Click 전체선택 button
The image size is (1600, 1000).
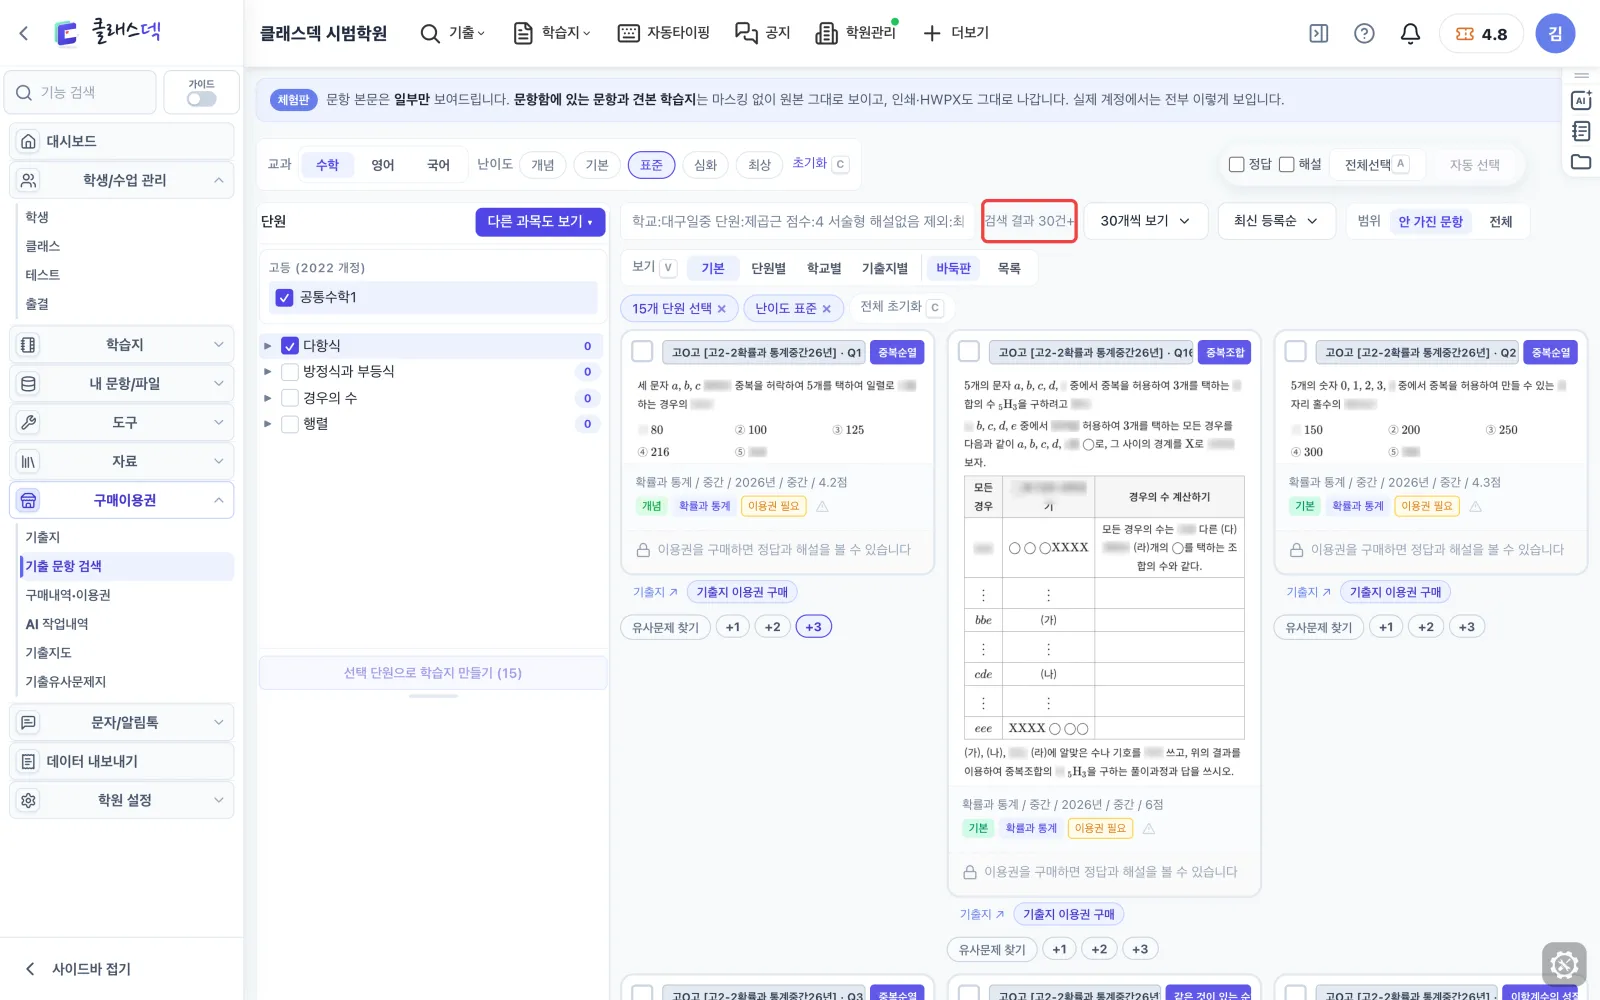[x=1376, y=164]
